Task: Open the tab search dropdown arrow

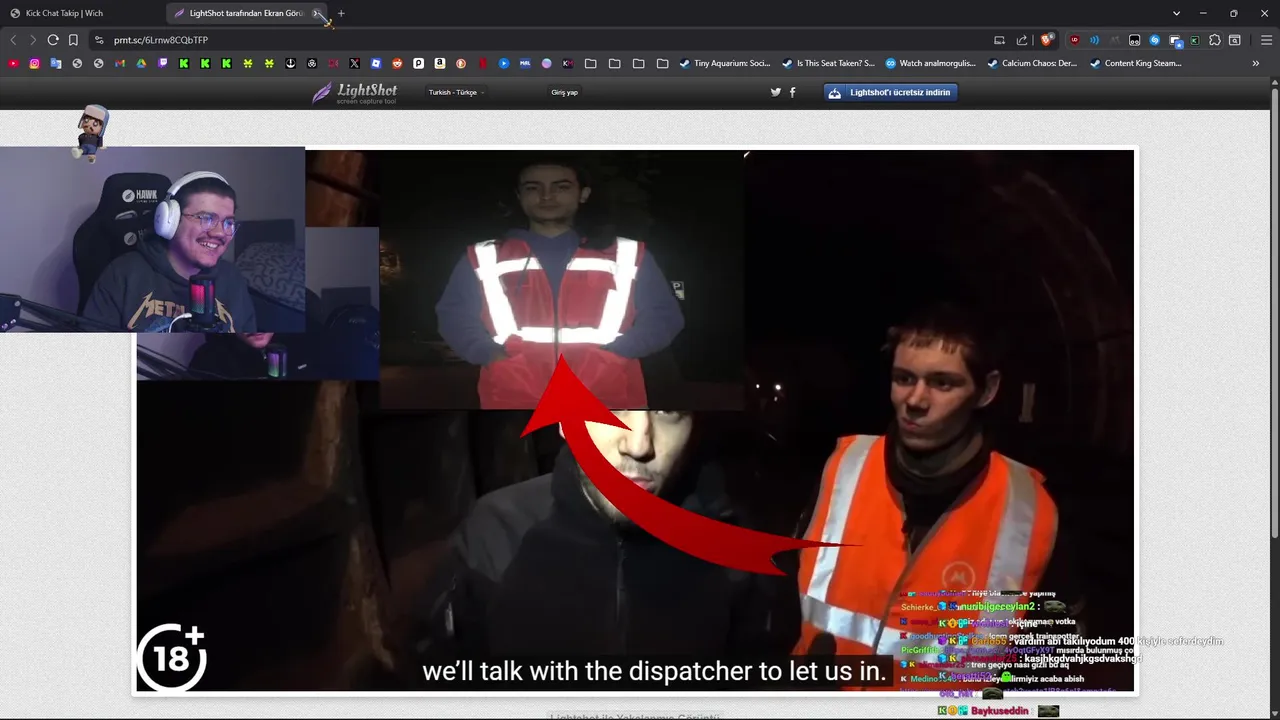Action: pyautogui.click(x=1176, y=13)
